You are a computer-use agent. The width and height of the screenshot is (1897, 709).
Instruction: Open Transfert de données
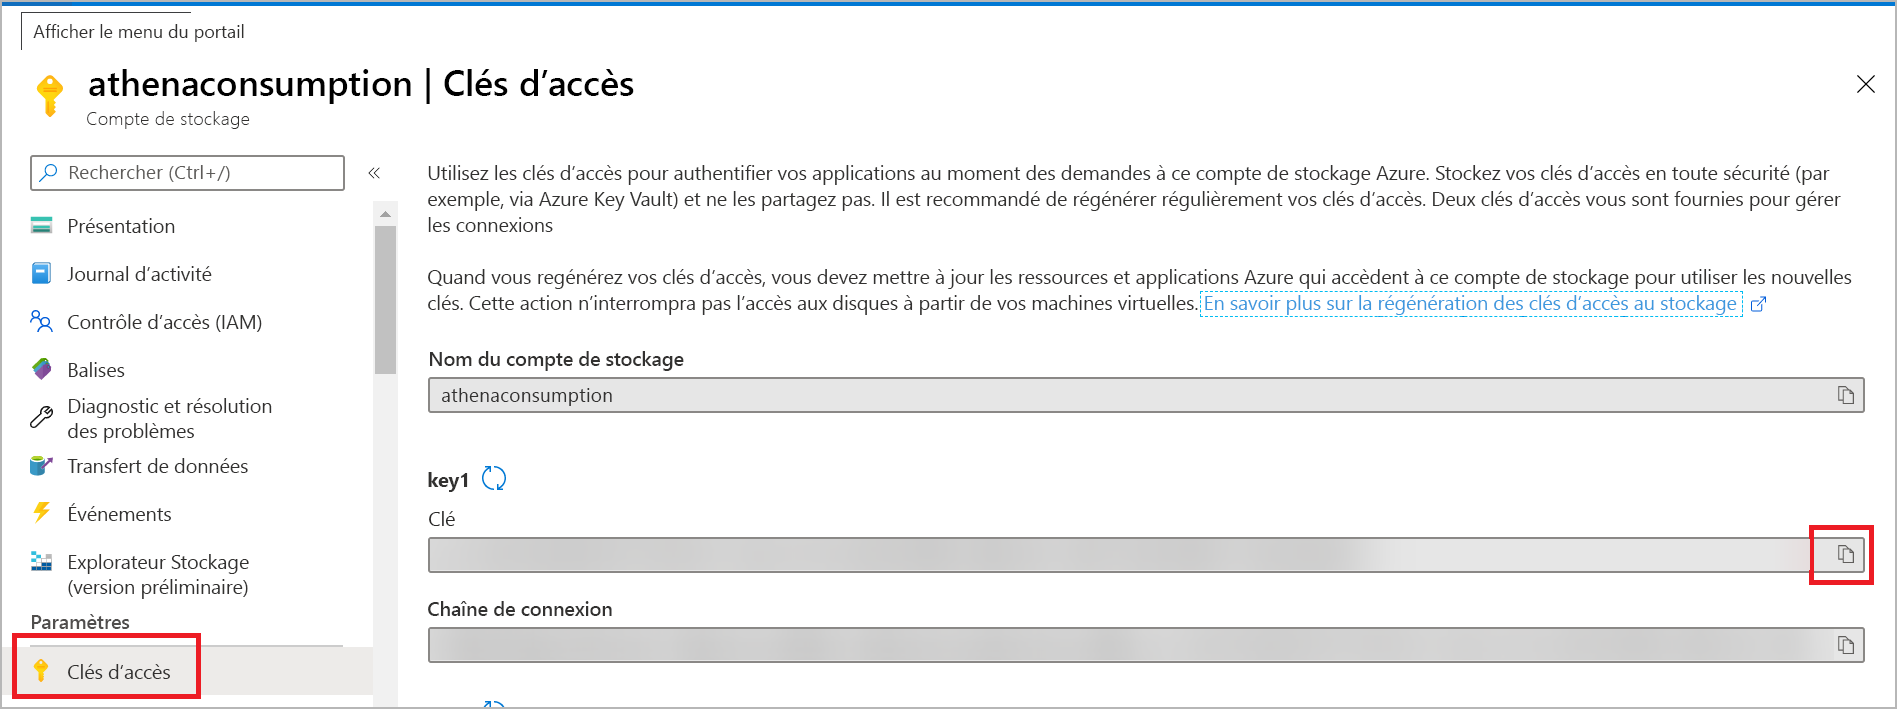157,466
